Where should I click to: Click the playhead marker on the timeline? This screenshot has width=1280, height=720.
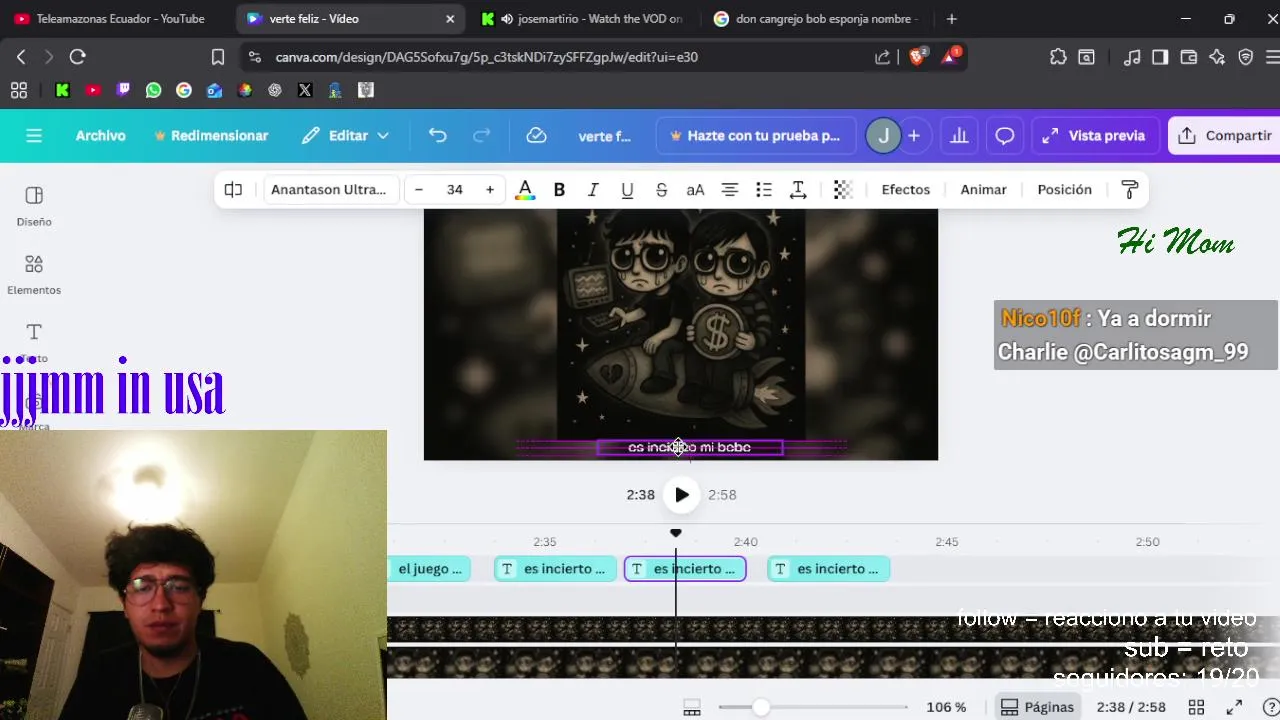pyautogui.click(x=676, y=534)
